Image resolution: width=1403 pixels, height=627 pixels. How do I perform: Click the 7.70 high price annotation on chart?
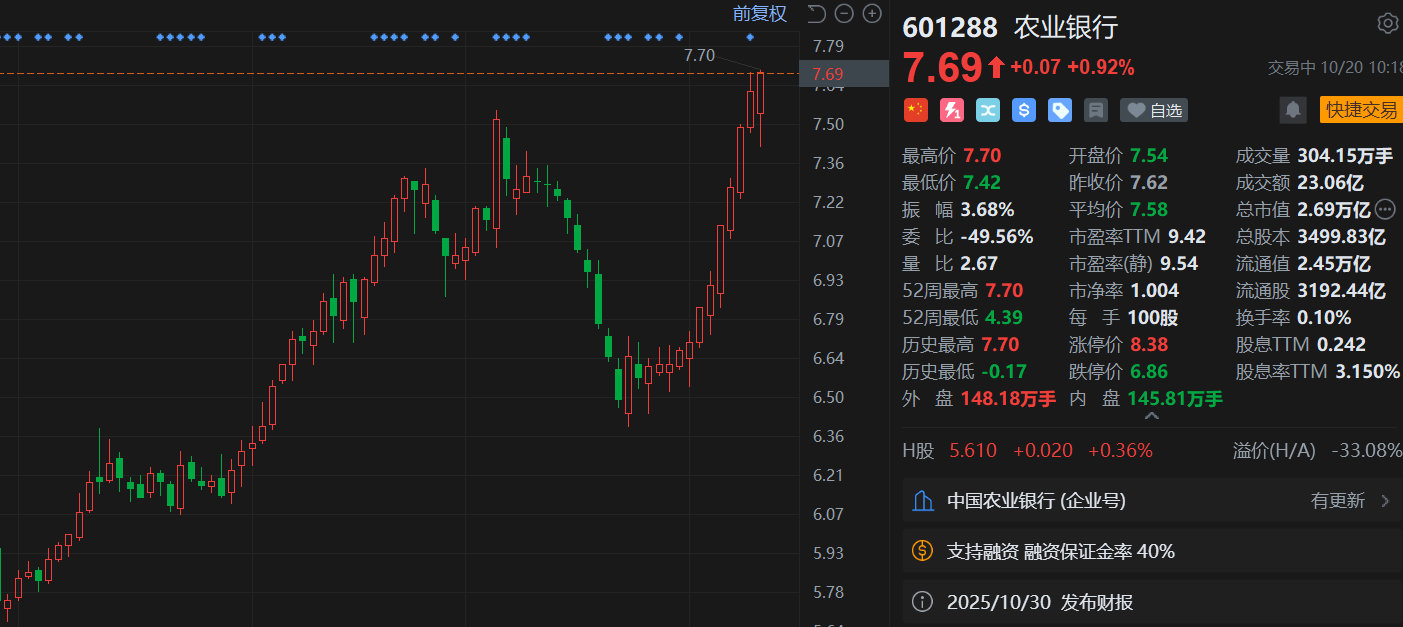click(x=699, y=55)
